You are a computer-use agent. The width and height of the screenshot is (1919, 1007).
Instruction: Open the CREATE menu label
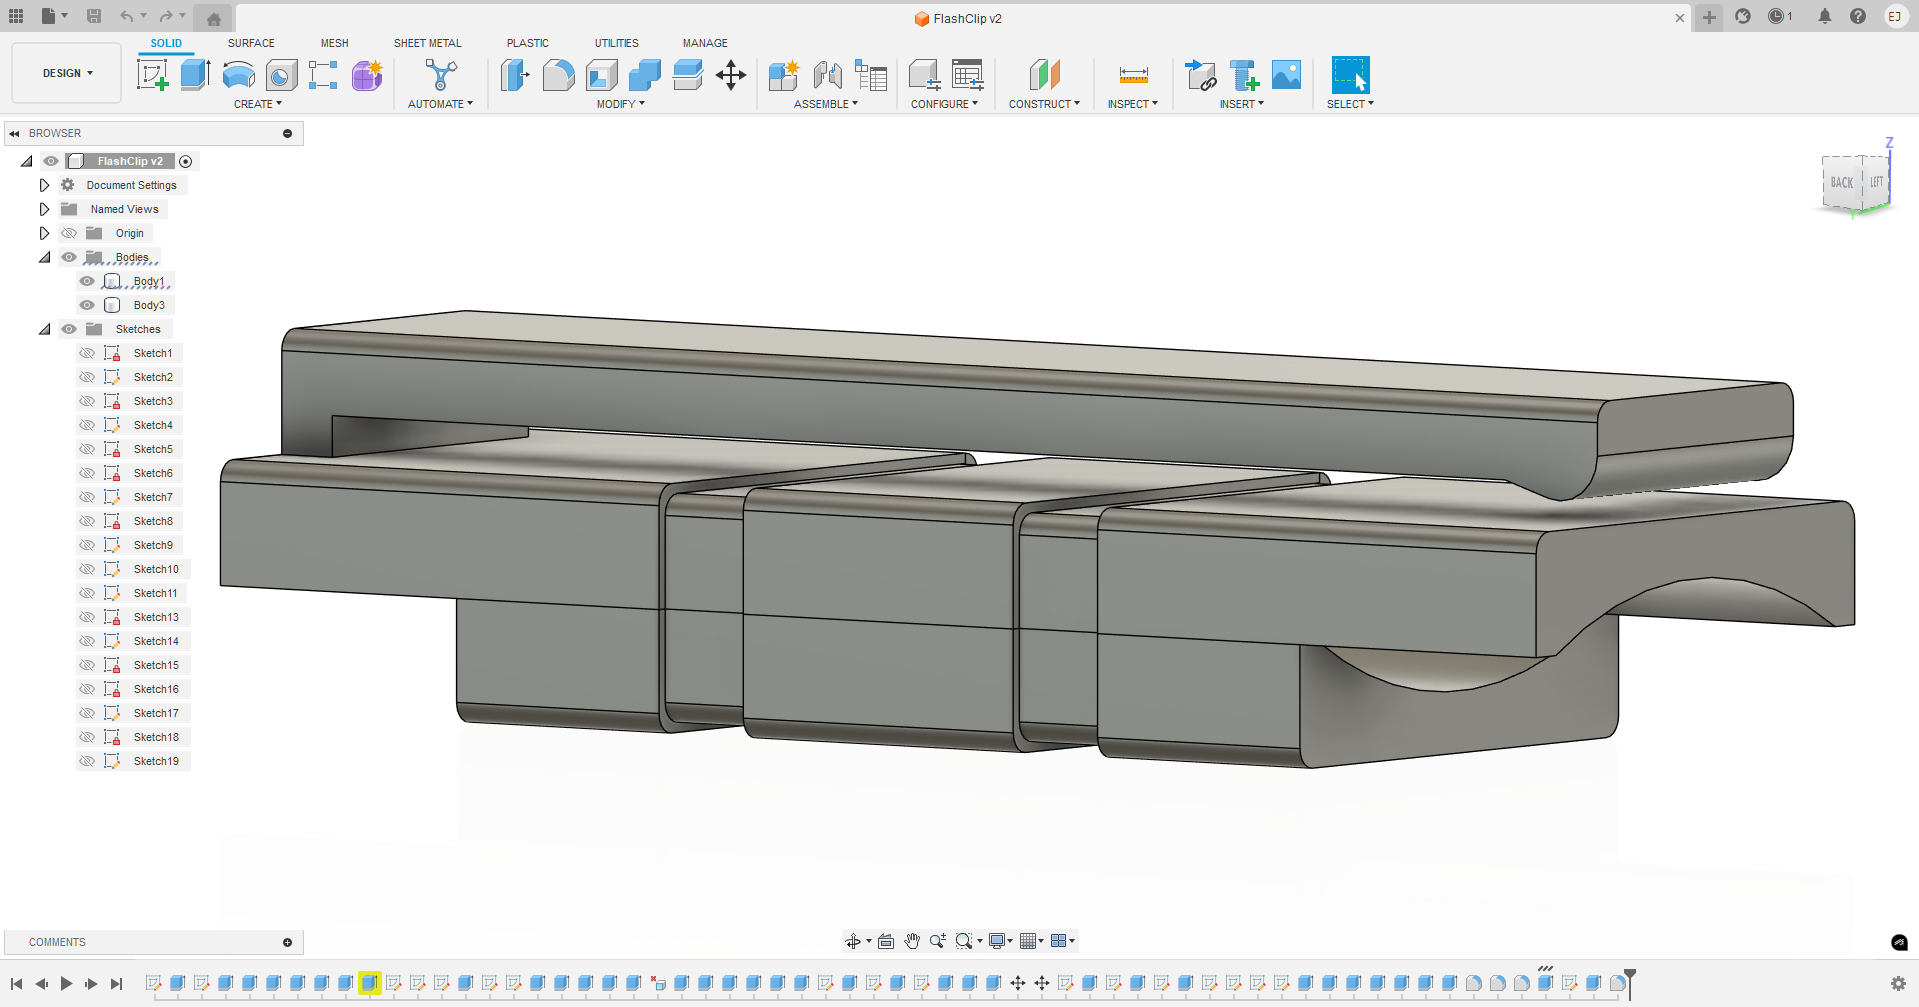click(258, 104)
